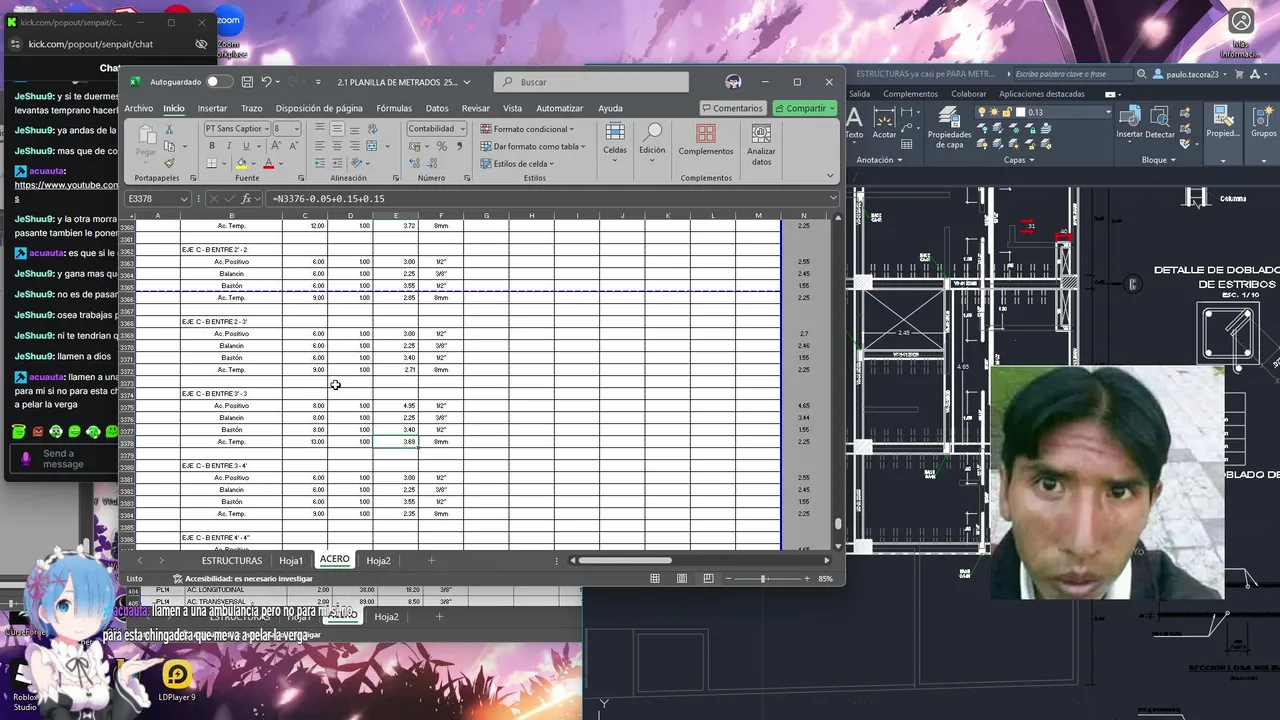Open the Edición search button
This screenshot has height=720, width=1280.
(652, 140)
